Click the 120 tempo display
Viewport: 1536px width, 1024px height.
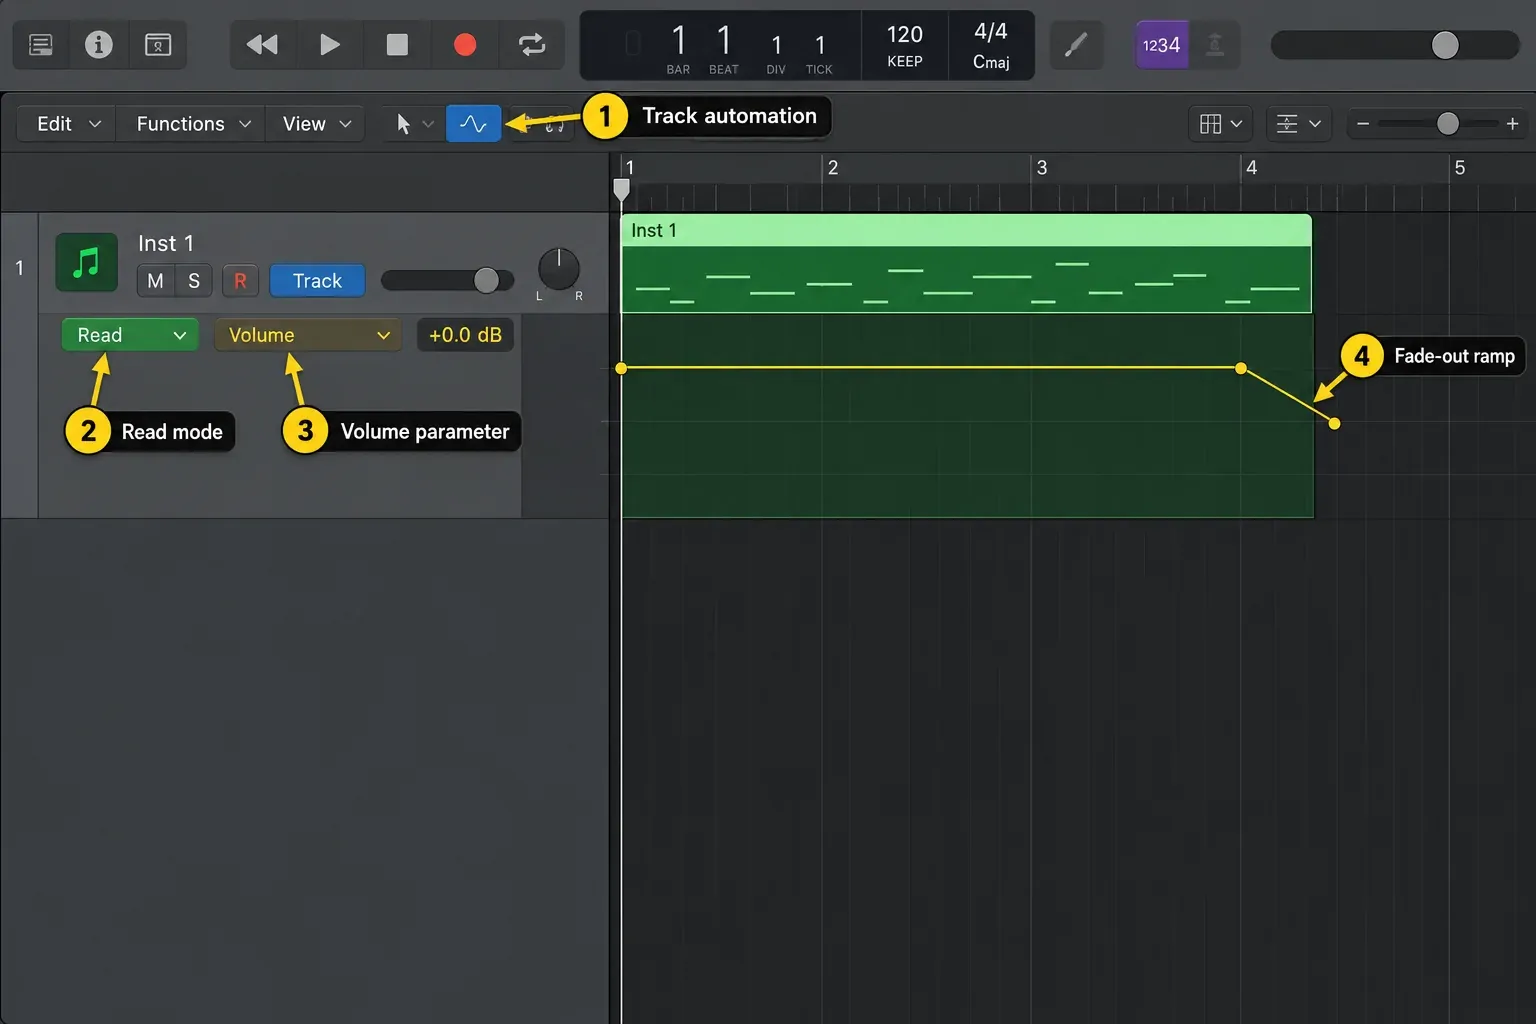[905, 35]
